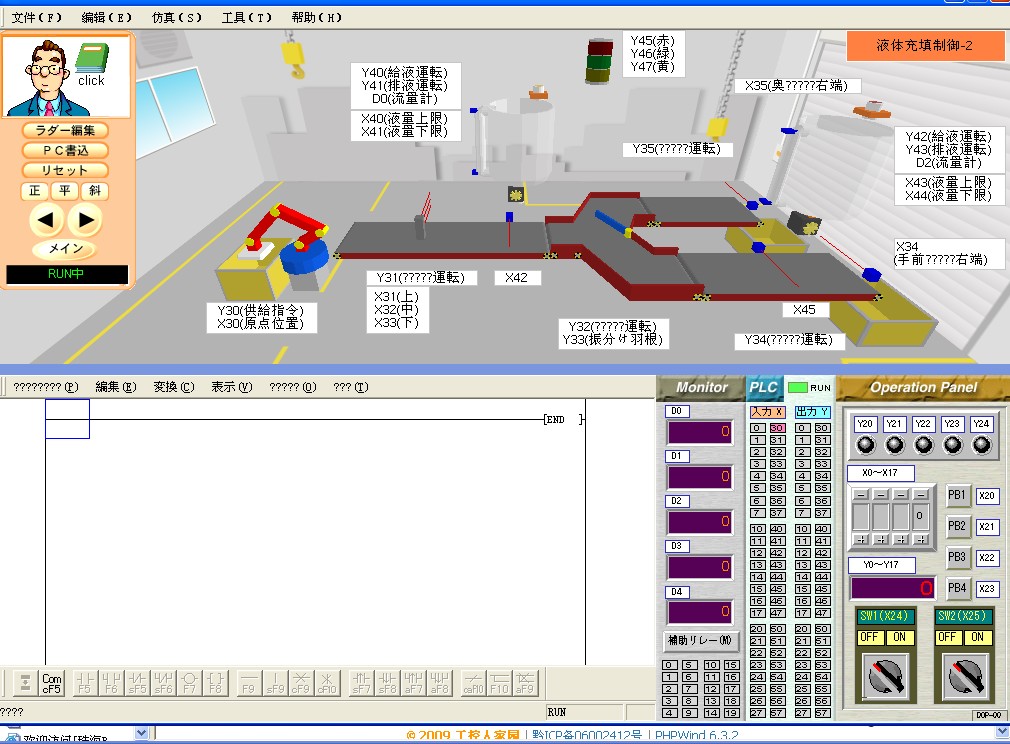The width and height of the screenshot is (1010, 744).
Task: Turn the SW2 (X25) rotary switch
Action: (964, 678)
